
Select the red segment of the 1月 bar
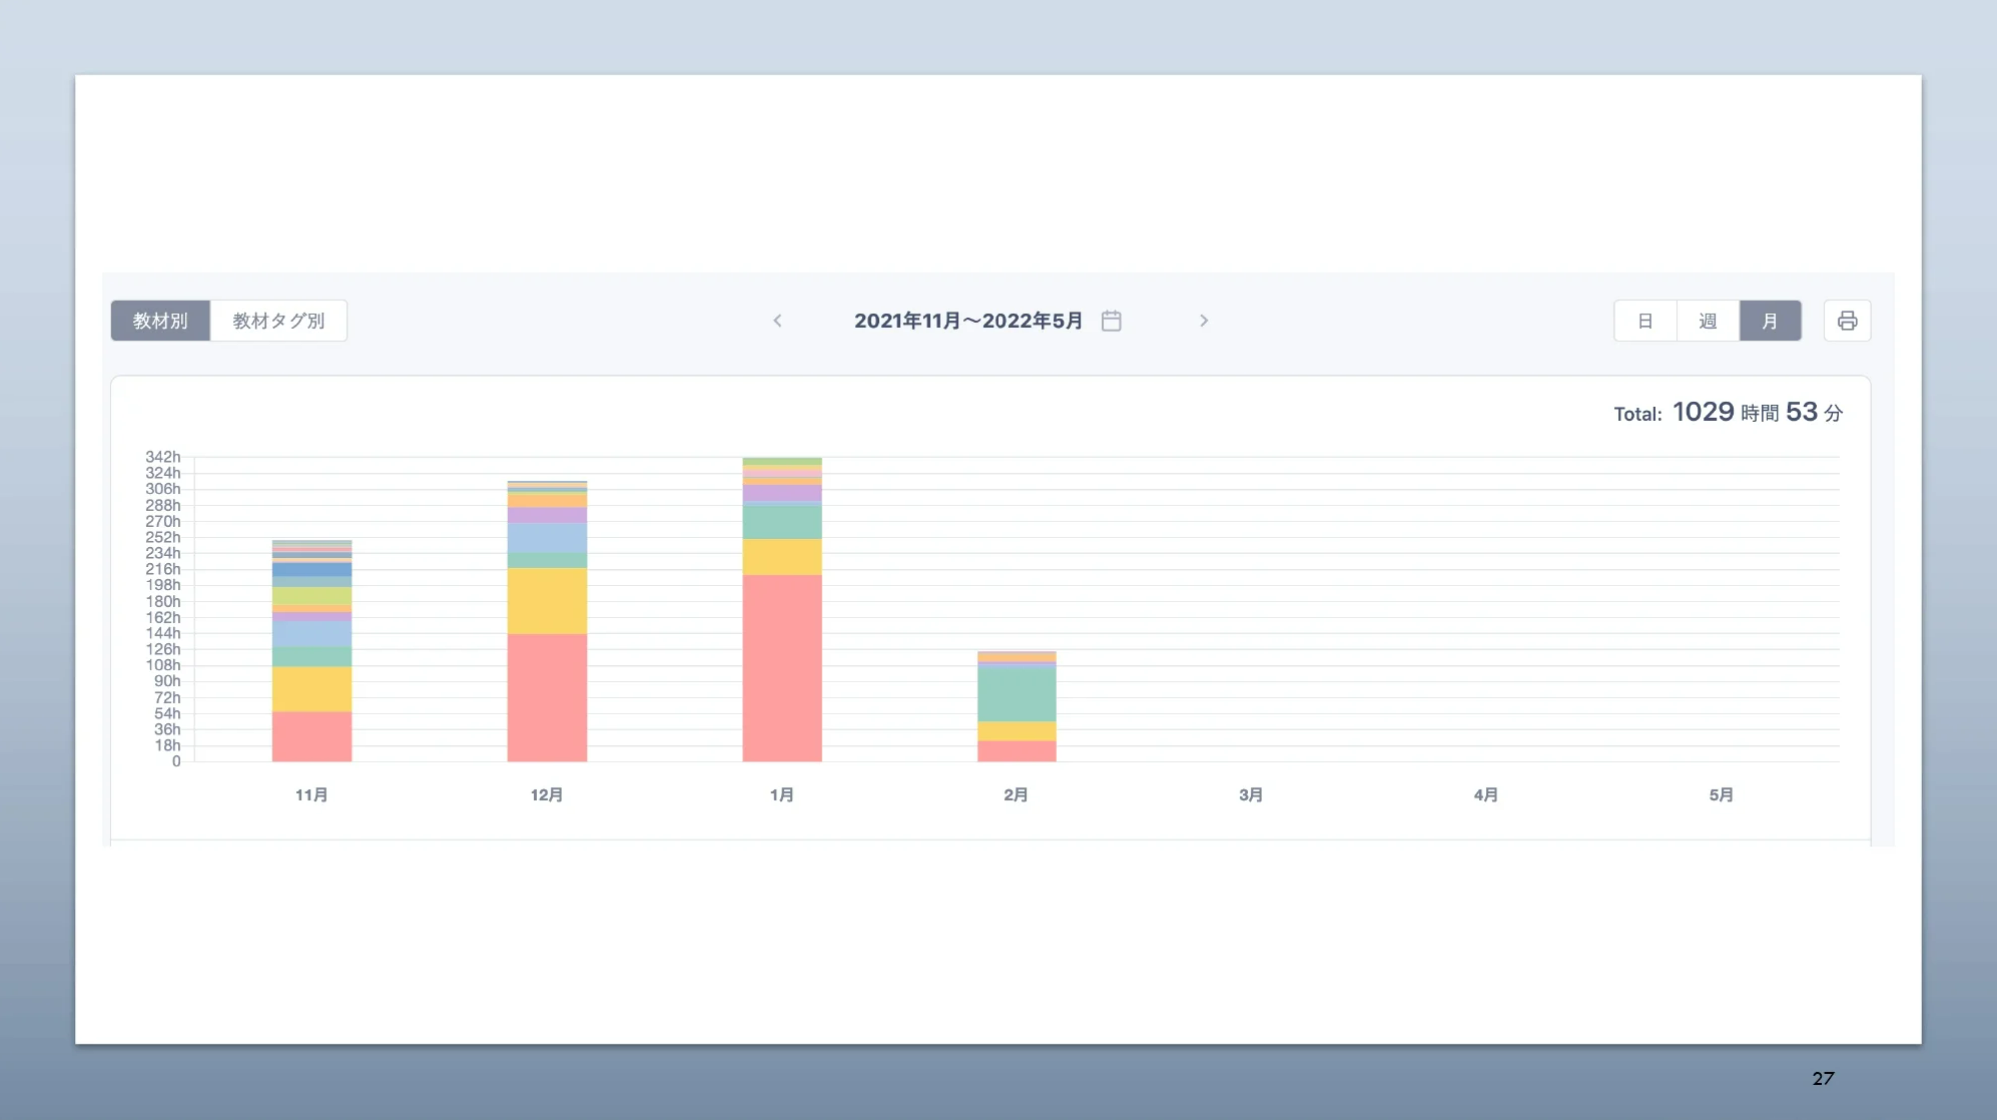781,665
